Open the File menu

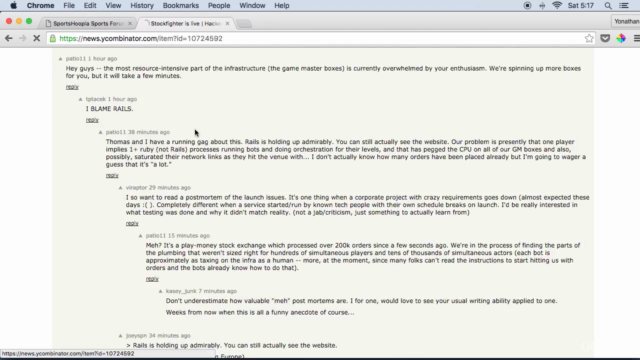pyautogui.click(x=69, y=6)
